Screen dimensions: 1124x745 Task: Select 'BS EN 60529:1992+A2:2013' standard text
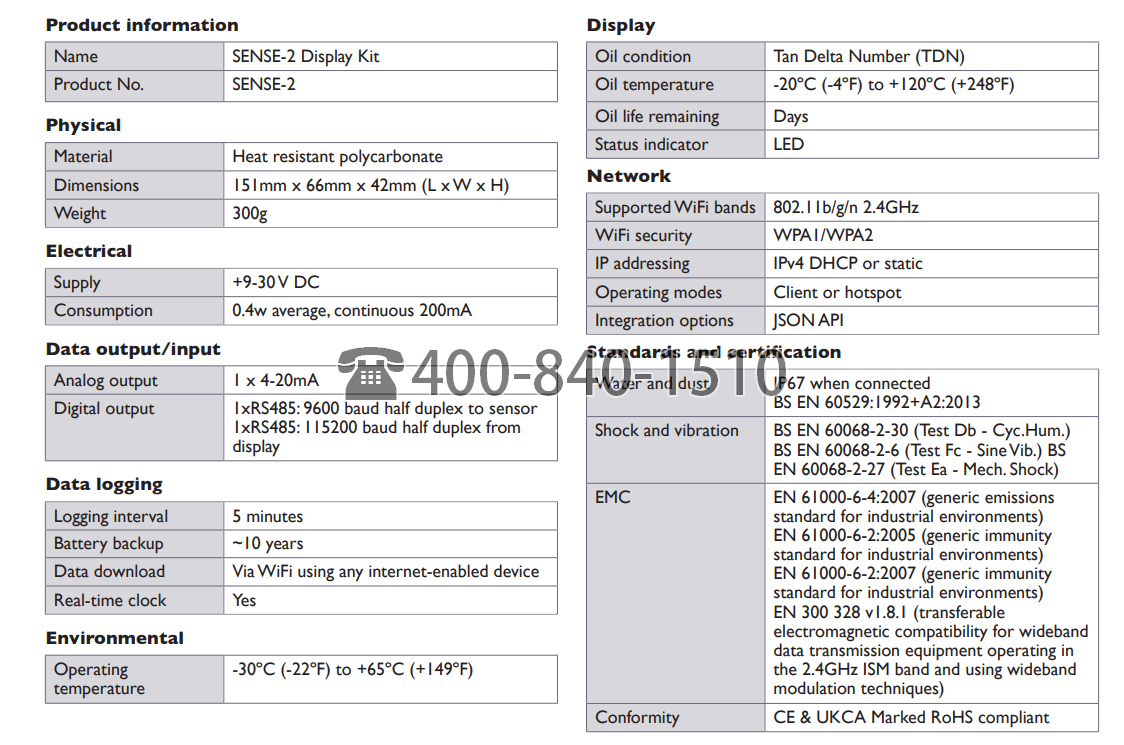point(877,402)
